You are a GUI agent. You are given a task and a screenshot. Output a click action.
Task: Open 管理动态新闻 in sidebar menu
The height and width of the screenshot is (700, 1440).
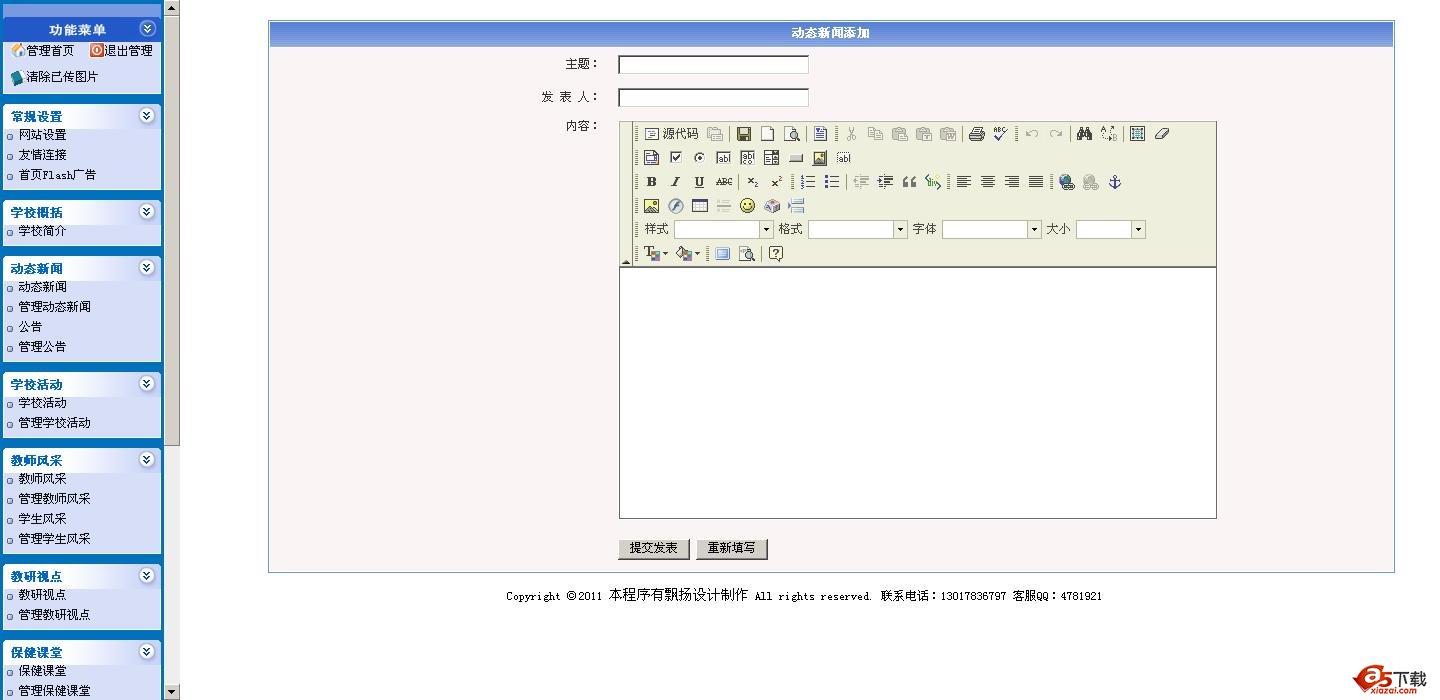coord(54,307)
